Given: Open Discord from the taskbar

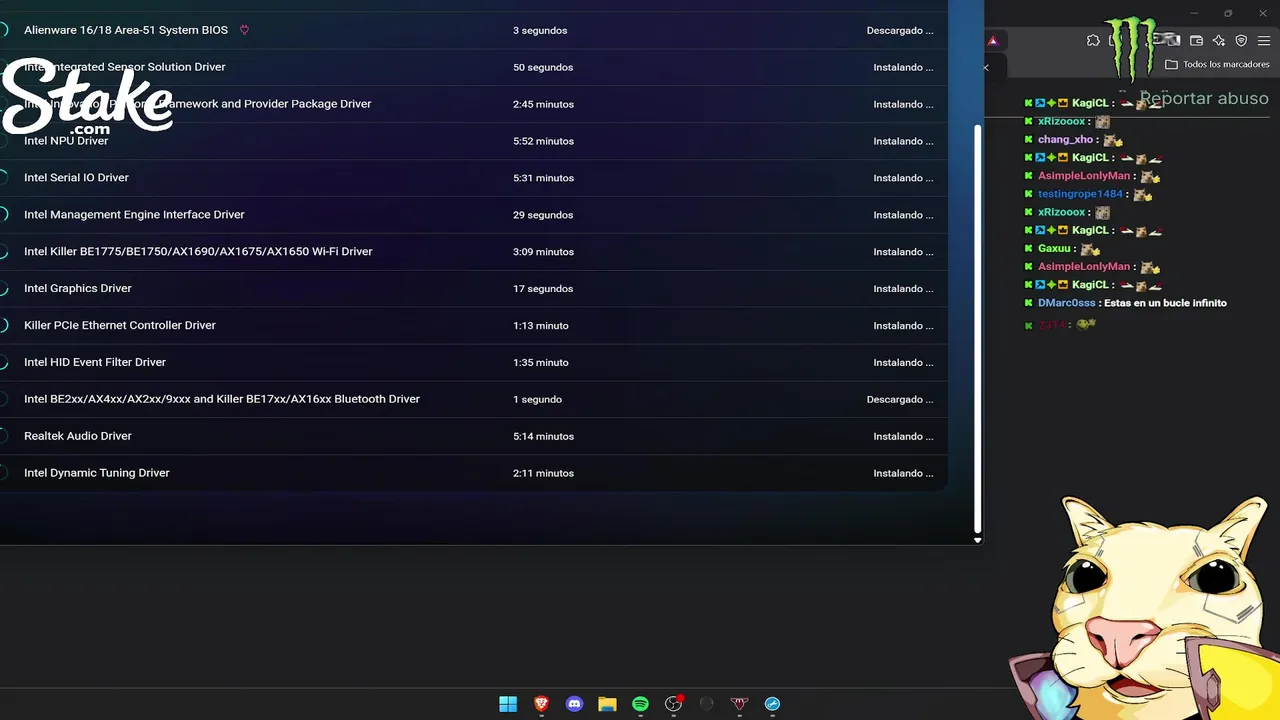Looking at the screenshot, I should (x=574, y=704).
